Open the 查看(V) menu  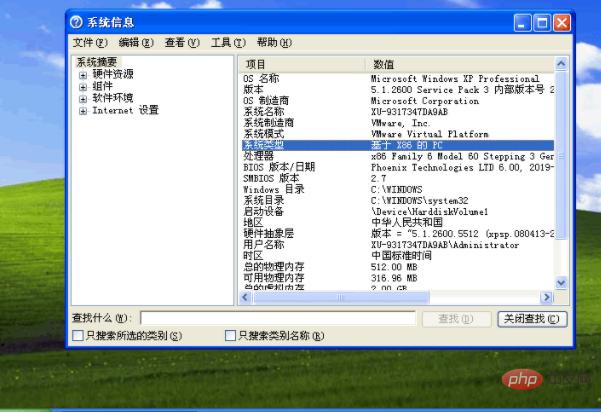pyautogui.click(x=182, y=43)
